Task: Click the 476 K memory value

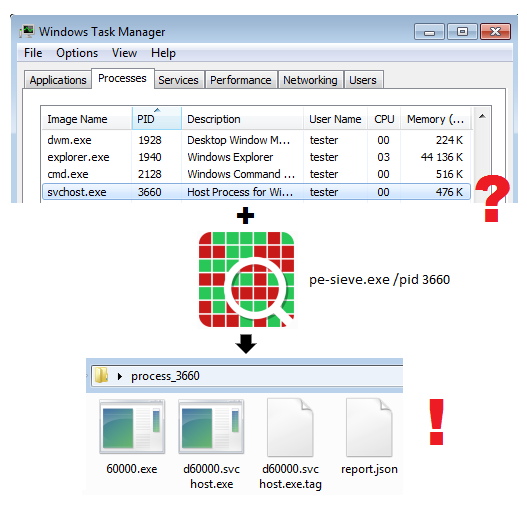Action: pyautogui.click(x=449, y=192)
